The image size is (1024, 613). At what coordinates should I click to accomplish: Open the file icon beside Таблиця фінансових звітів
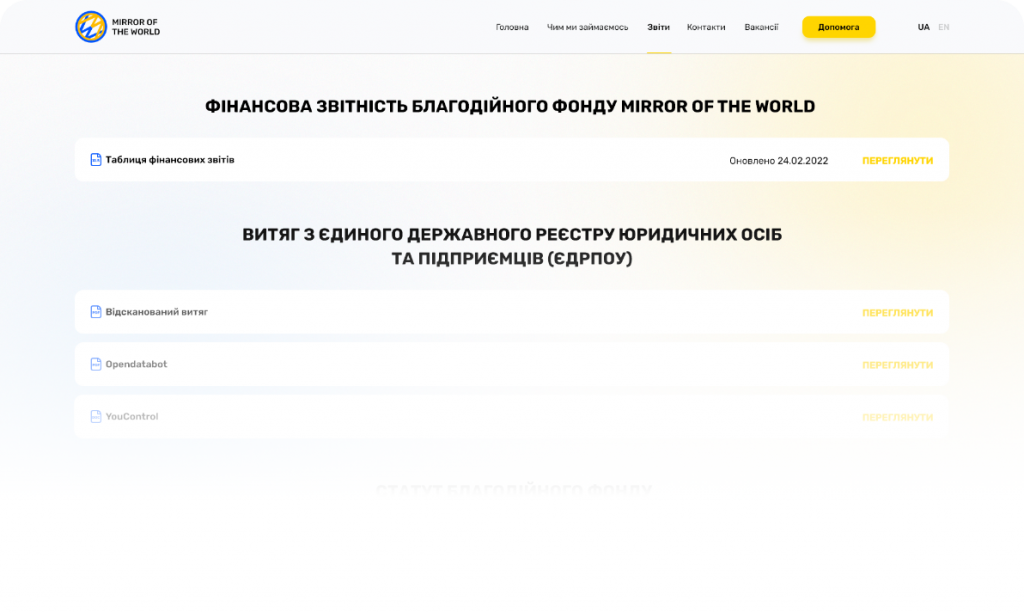click(96, 160)
